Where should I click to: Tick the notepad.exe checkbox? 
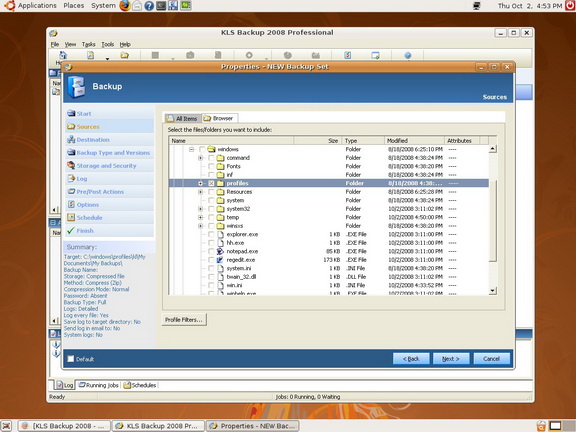(211, 251)
